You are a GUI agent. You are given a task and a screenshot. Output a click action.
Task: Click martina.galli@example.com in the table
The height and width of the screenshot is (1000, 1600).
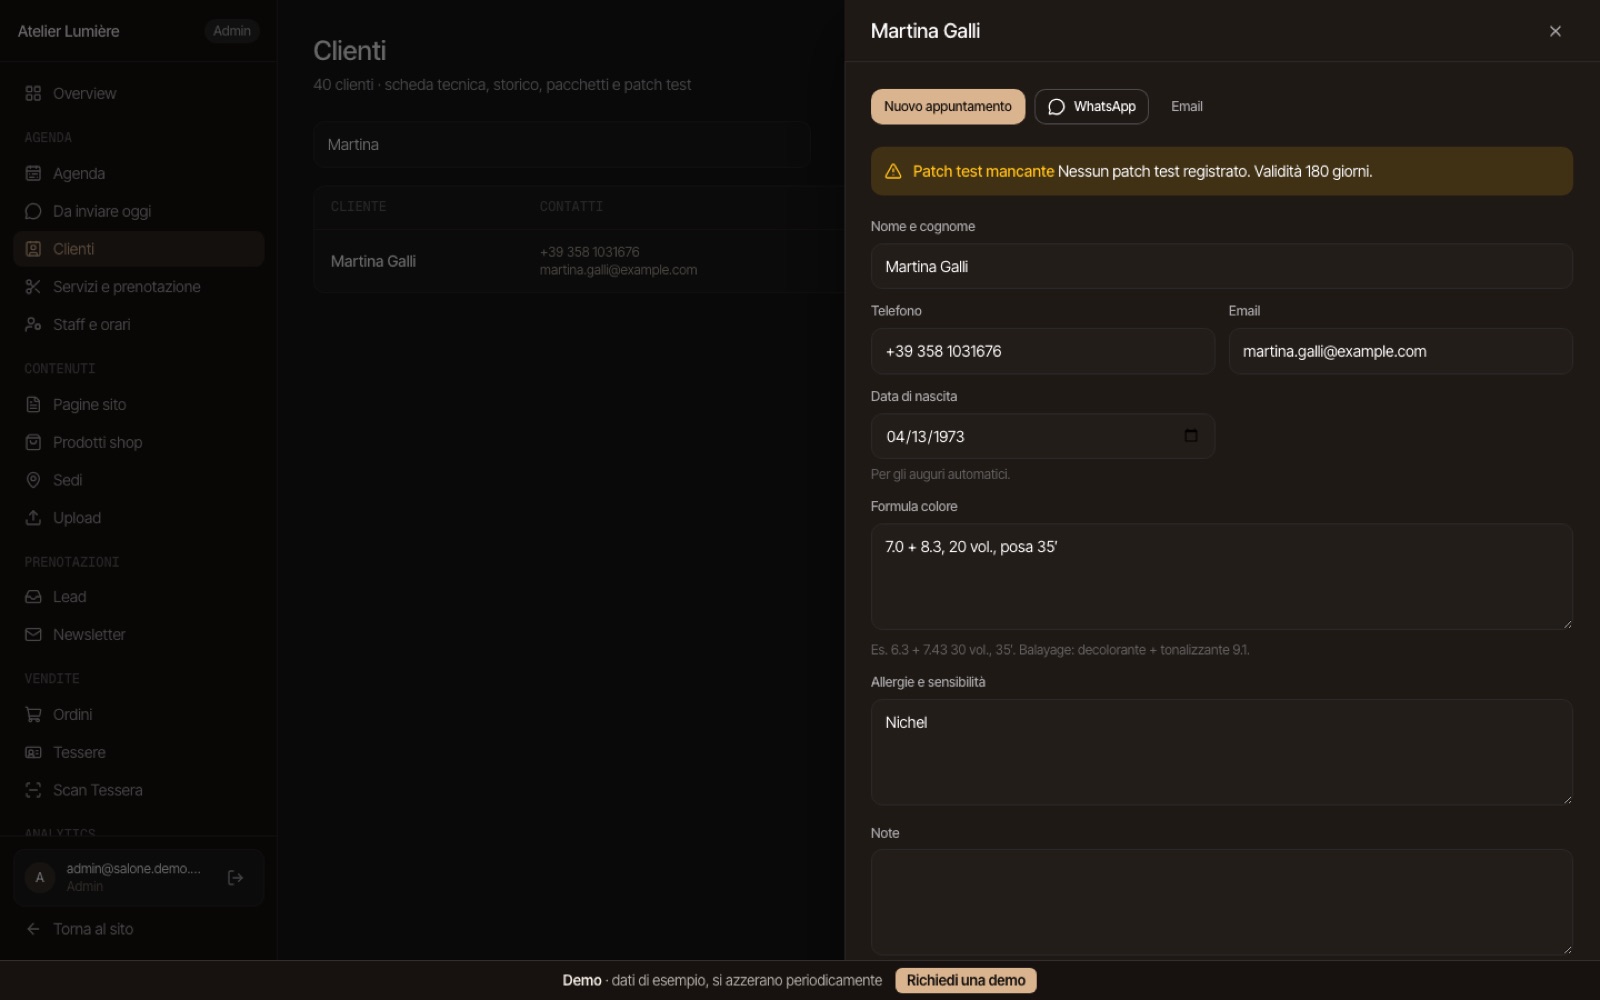click(618, 270)
